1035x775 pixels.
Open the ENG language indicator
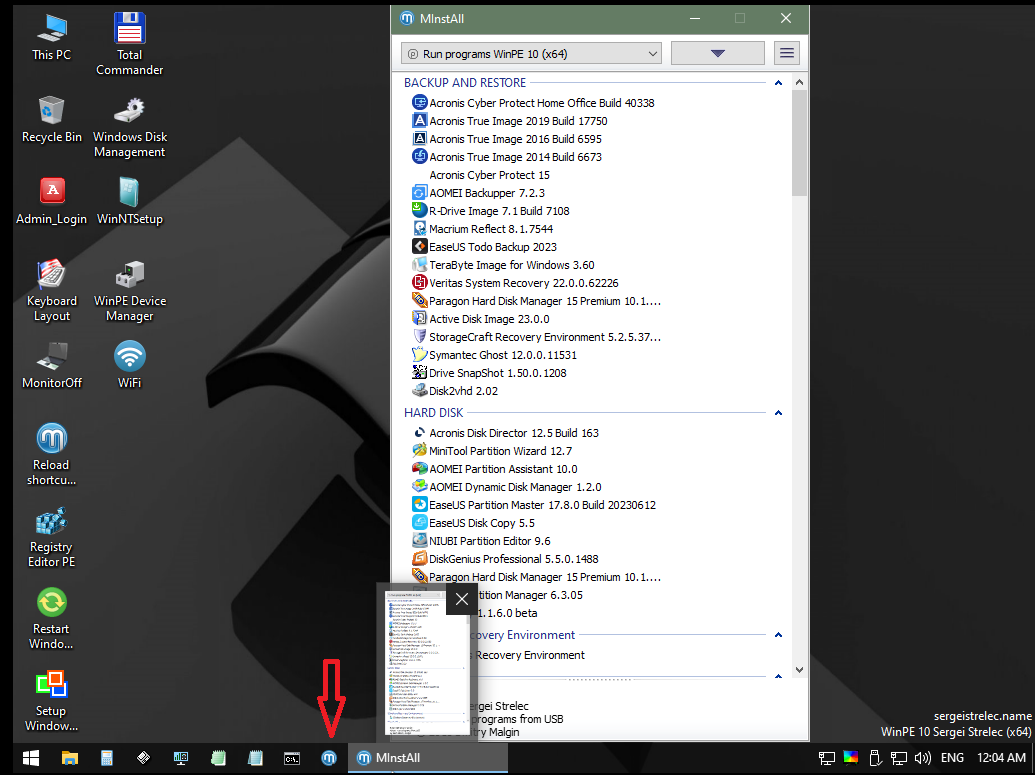tap(952, 758)
